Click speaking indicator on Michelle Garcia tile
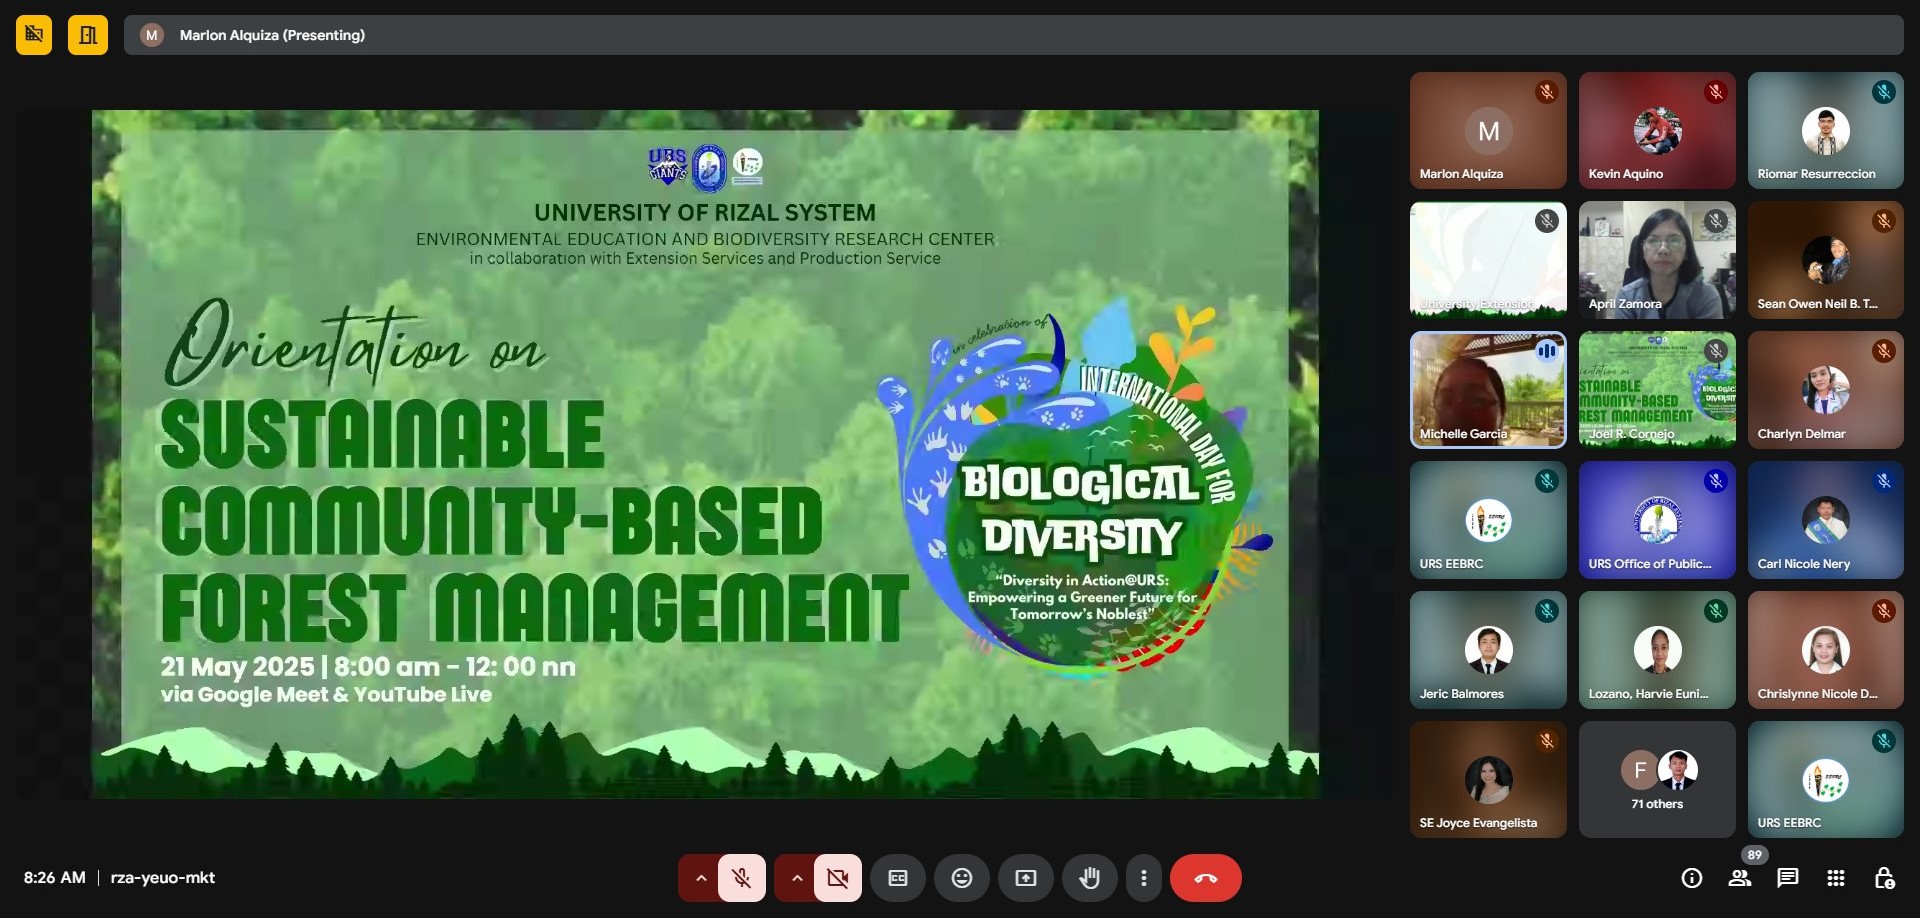The image size is (1920, 918). pos(1547,351)
